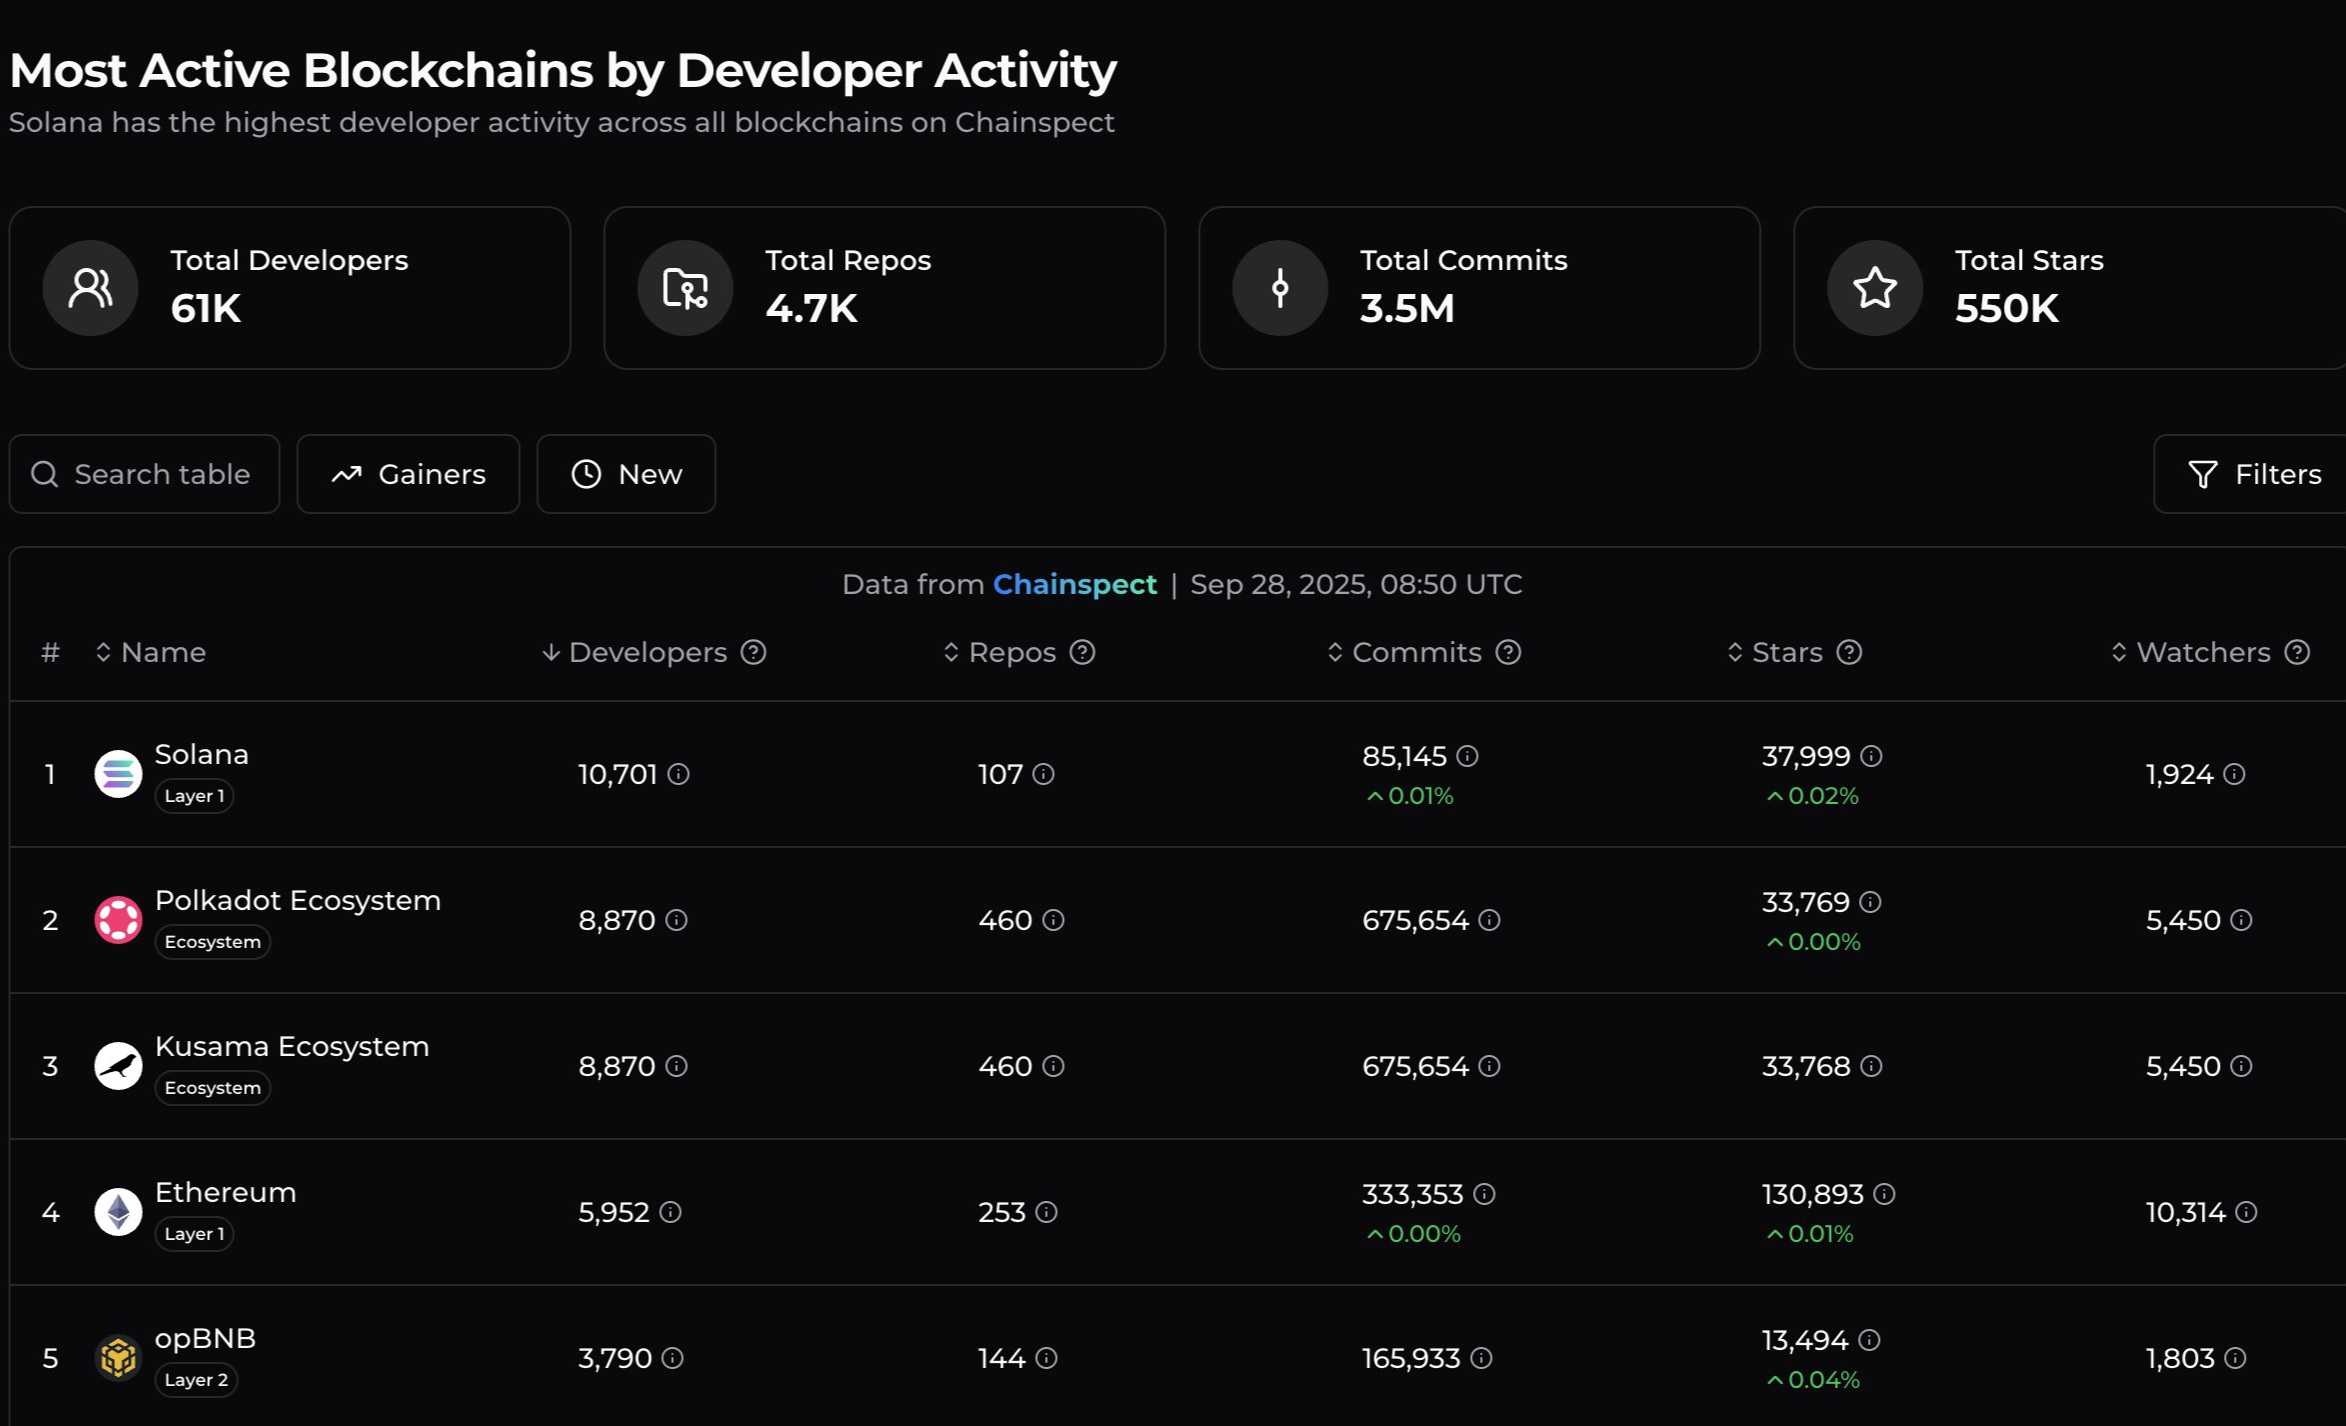Toggle the Gainers filter
This screenshot has height=1426, width=2346.
click(408, 474)
